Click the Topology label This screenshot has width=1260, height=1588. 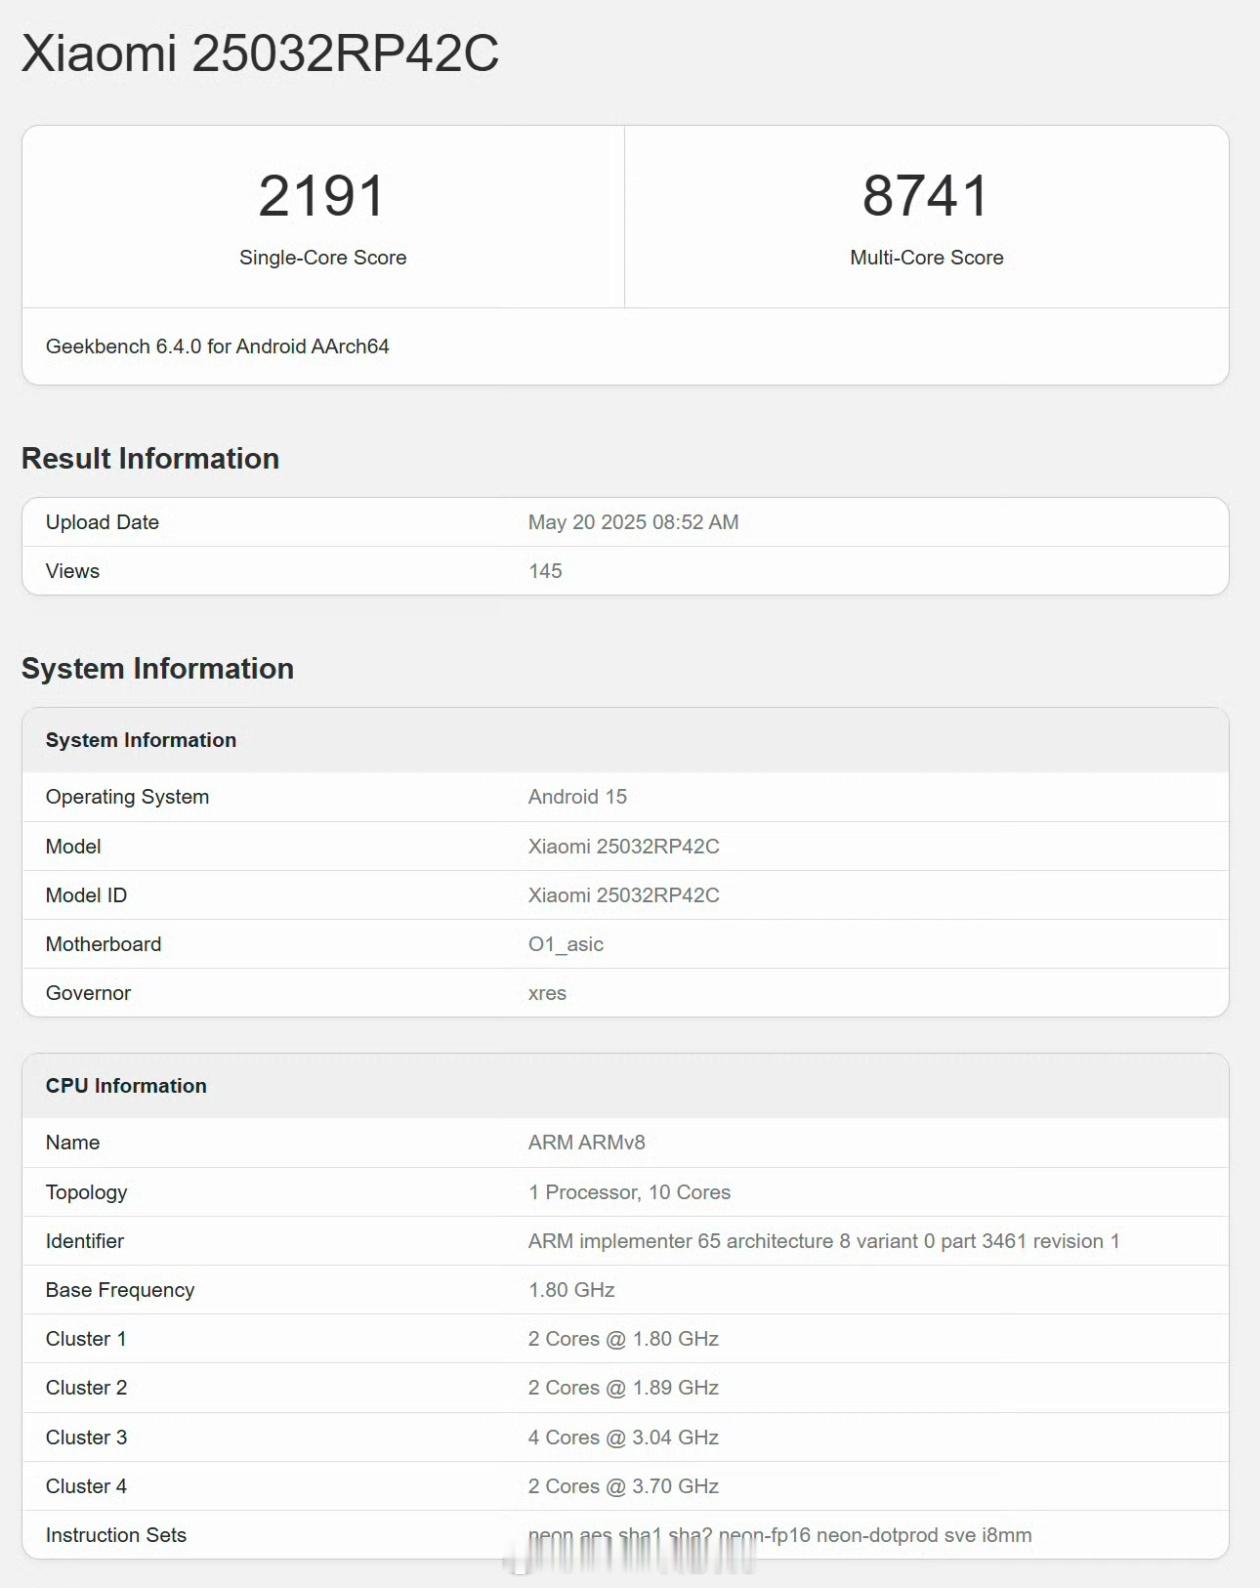coord(86,1192)
